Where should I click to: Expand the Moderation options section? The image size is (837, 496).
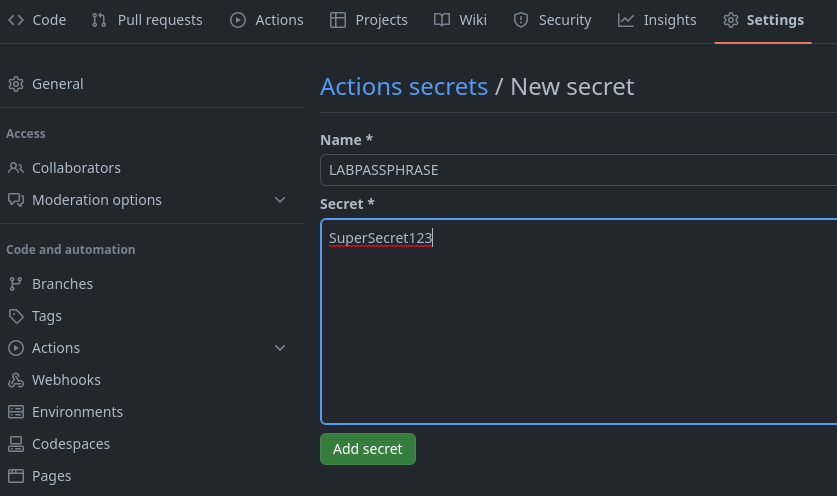tap(280, 200)
